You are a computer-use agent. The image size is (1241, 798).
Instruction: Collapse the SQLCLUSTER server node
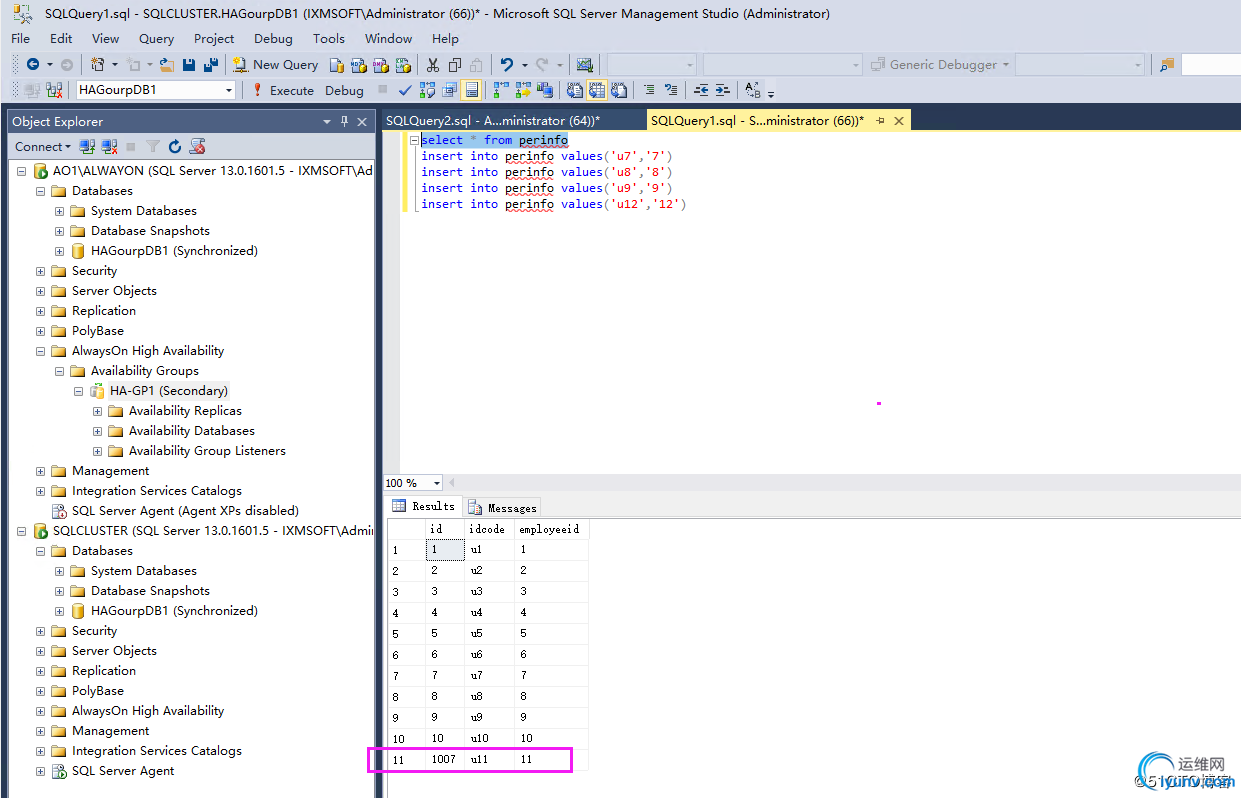point(21,531)
